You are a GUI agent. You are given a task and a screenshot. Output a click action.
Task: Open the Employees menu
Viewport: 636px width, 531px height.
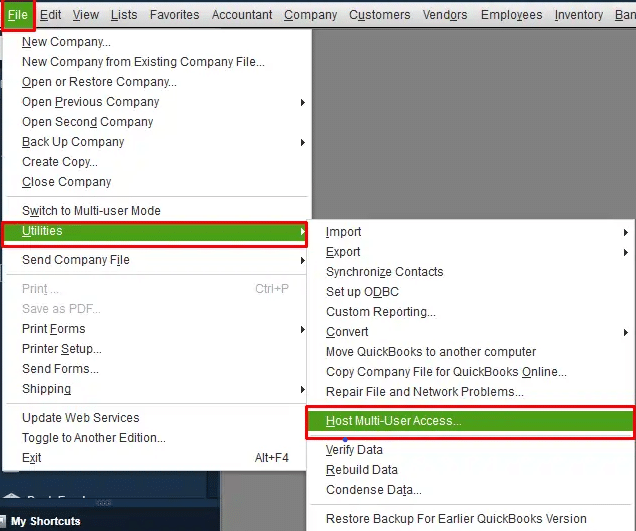[511, 15]
